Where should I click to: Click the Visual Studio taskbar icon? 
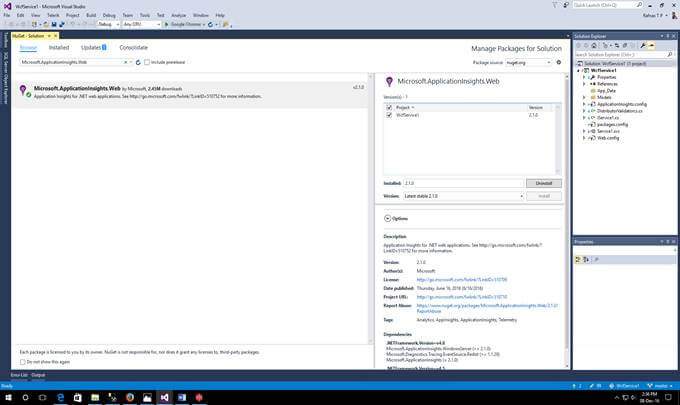(164, 397)
